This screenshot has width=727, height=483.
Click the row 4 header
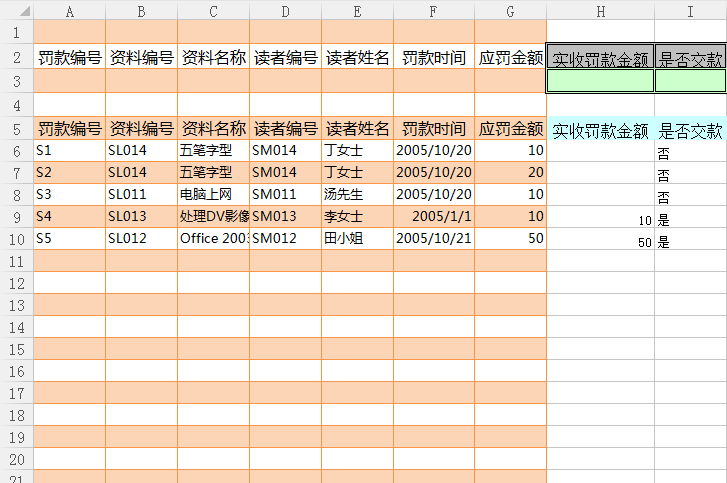(x=16, y=105)
